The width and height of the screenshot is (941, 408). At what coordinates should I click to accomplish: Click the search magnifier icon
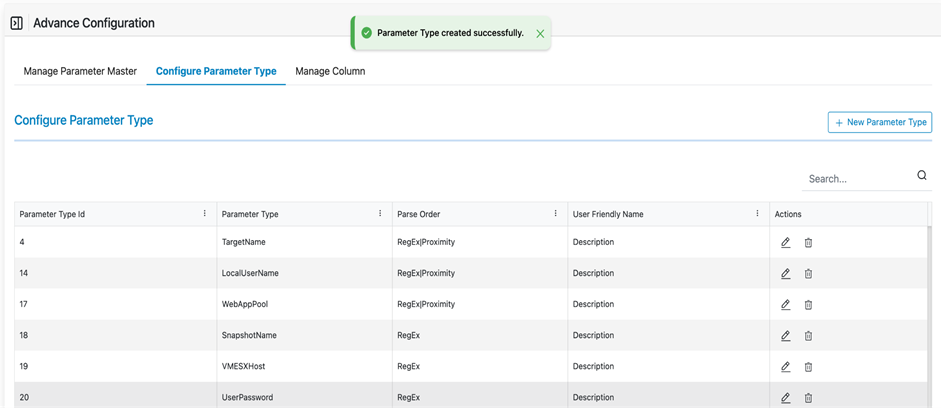(x=921, y=176)
